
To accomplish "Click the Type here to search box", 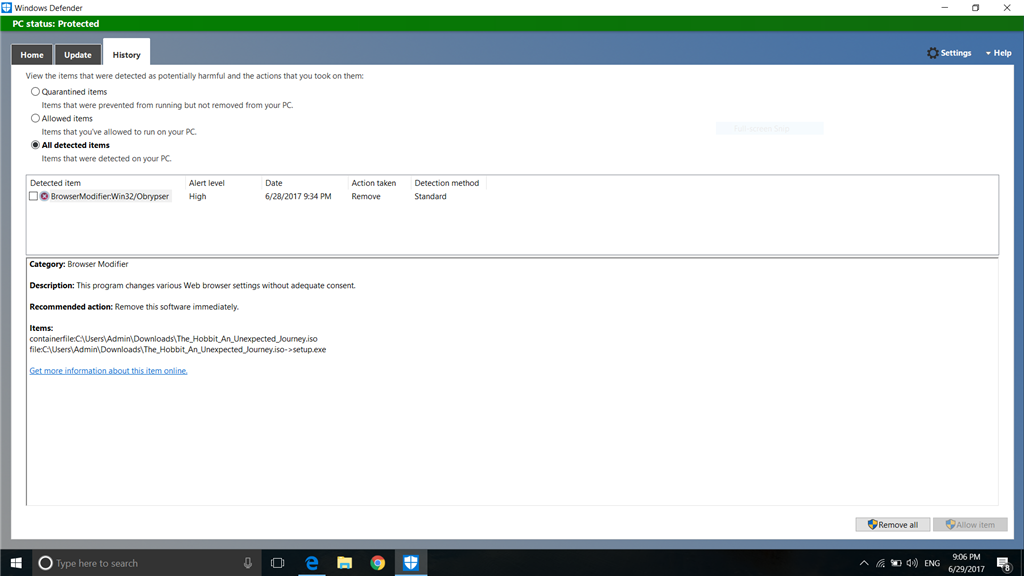I will click(x=147, y=563).
